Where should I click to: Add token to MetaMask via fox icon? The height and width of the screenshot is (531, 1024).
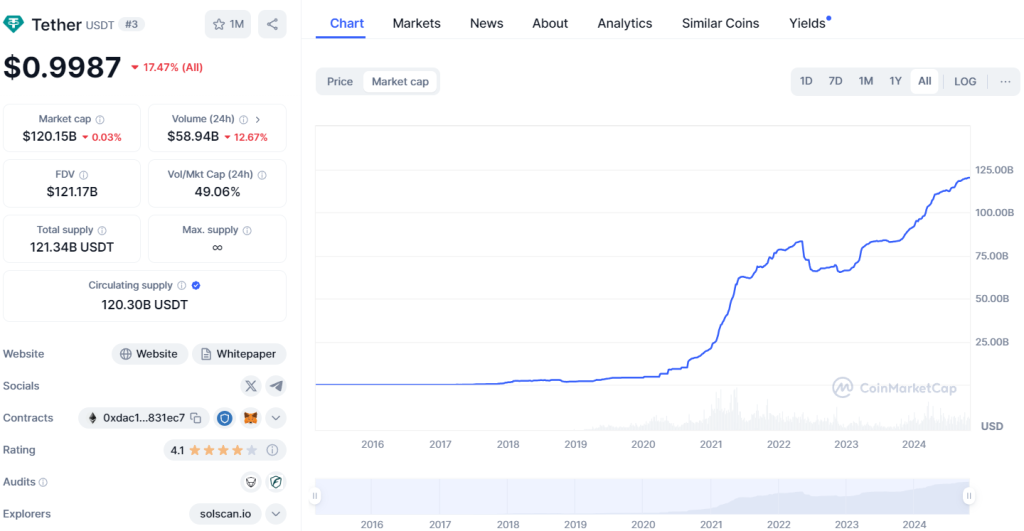[x=251, y=418]
